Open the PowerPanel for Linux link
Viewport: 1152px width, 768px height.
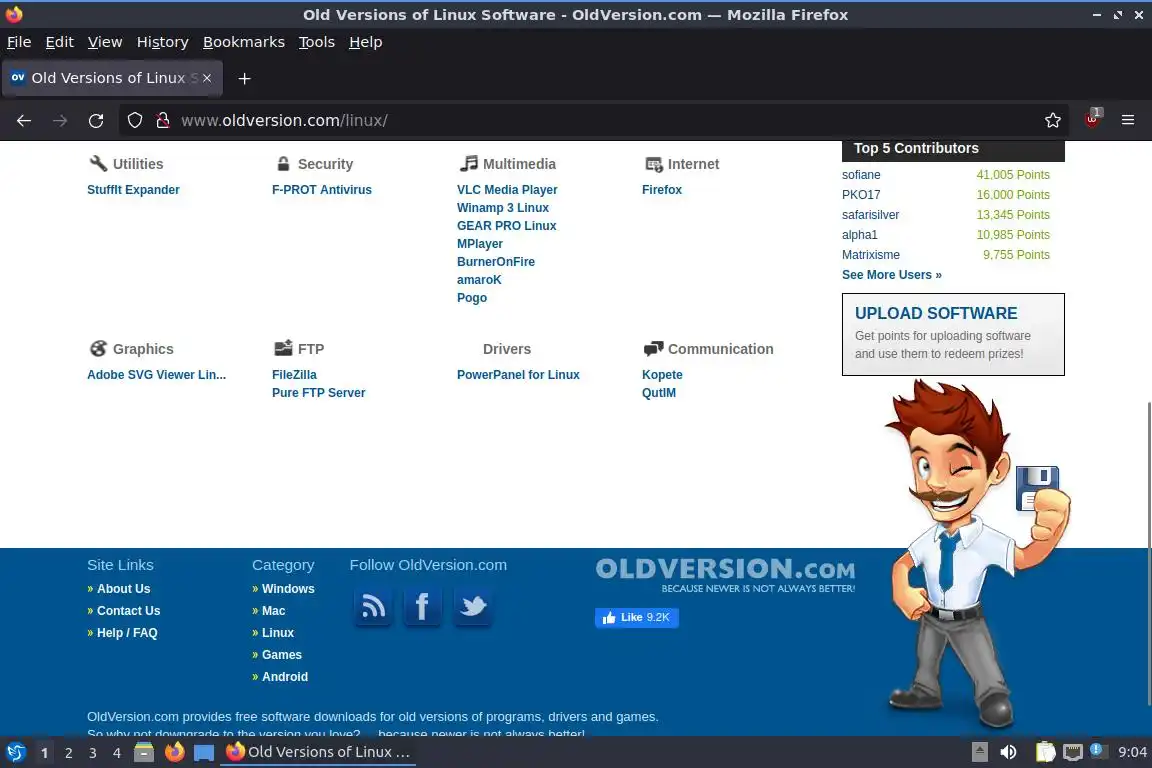518,375
